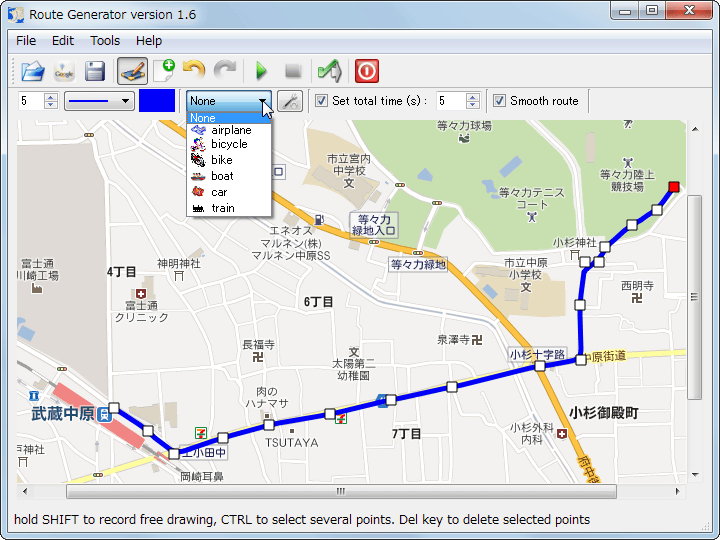
Task: Collapse the vehicle combo box showing None
Action: coord(229,101)
